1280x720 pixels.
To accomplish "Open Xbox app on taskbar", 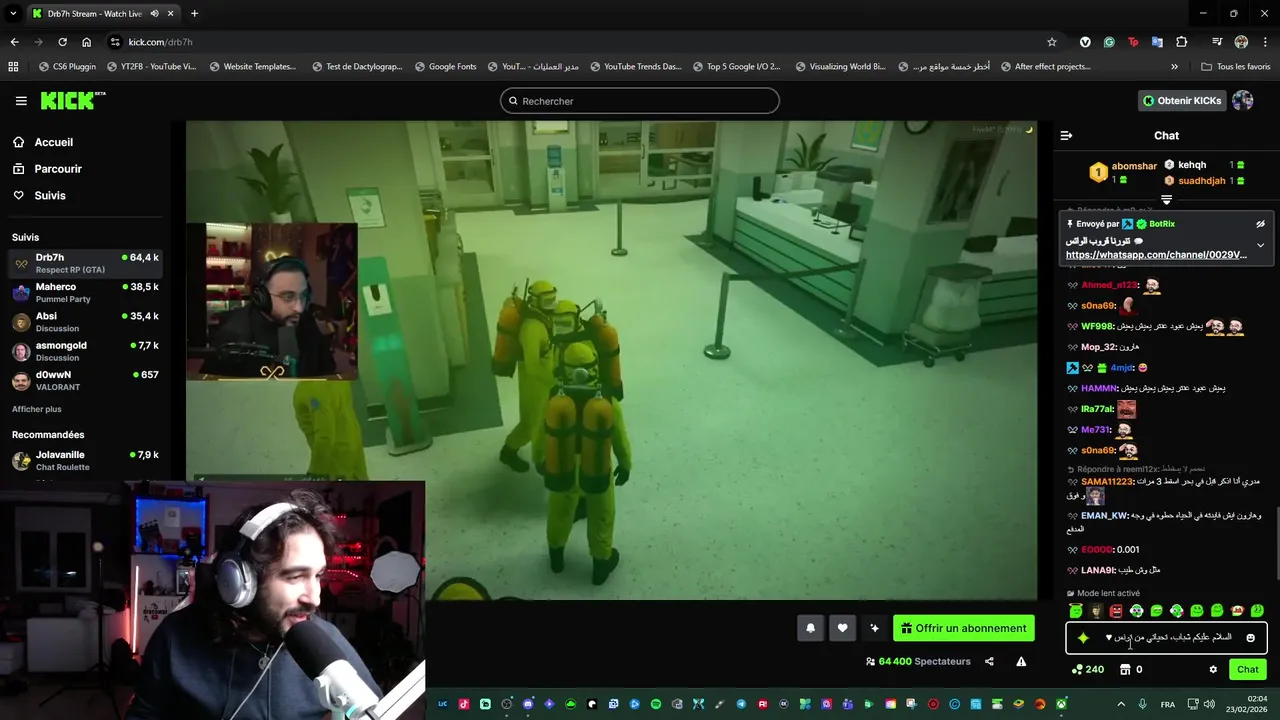I will click(1061, 704).
